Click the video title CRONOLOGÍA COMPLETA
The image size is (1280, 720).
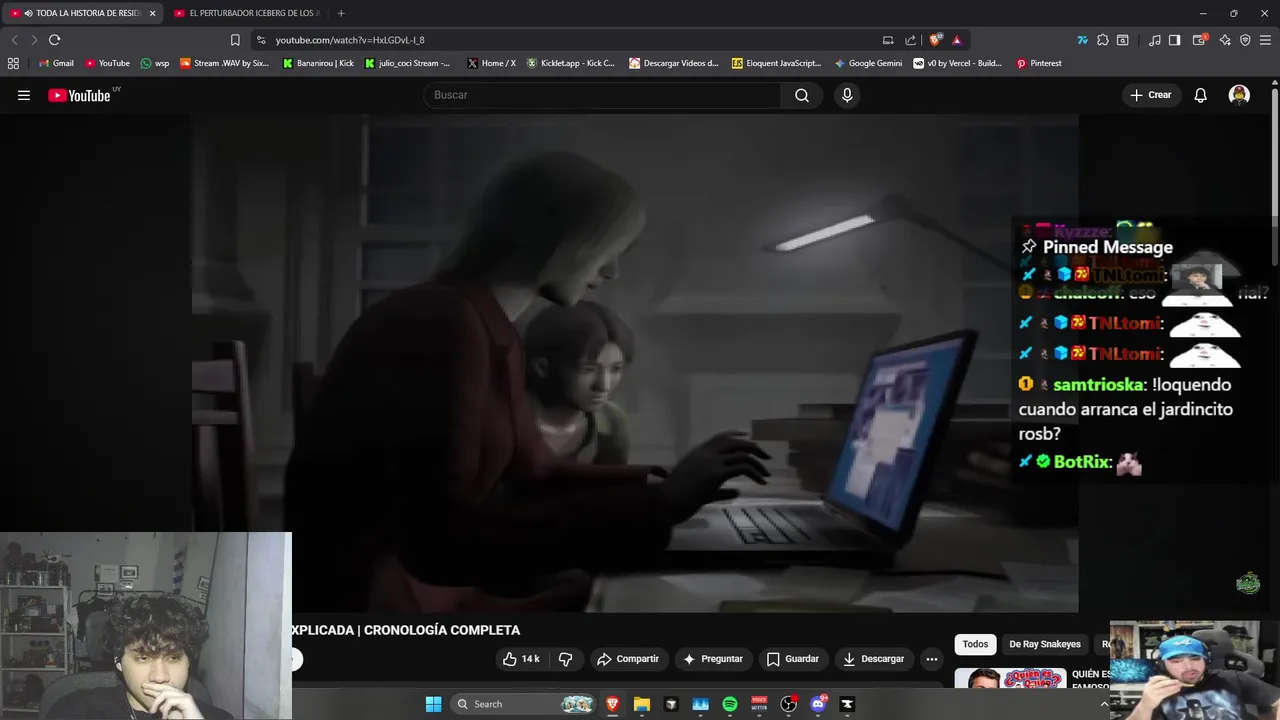click(x=406, y=630)
